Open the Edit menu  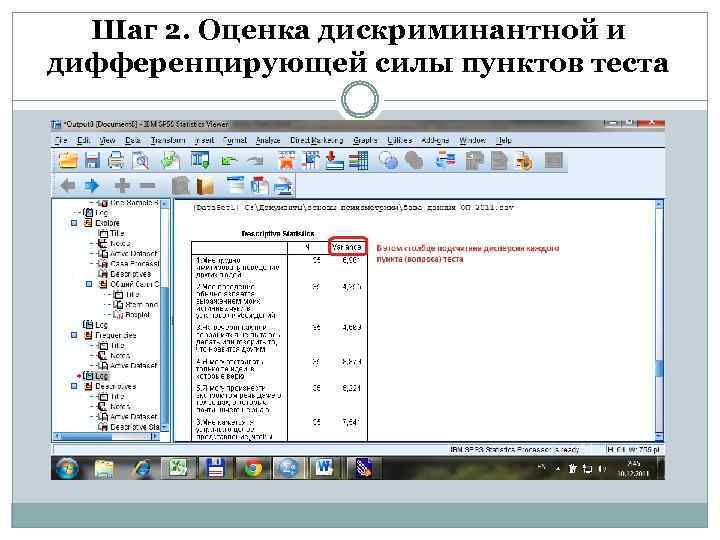83,141
